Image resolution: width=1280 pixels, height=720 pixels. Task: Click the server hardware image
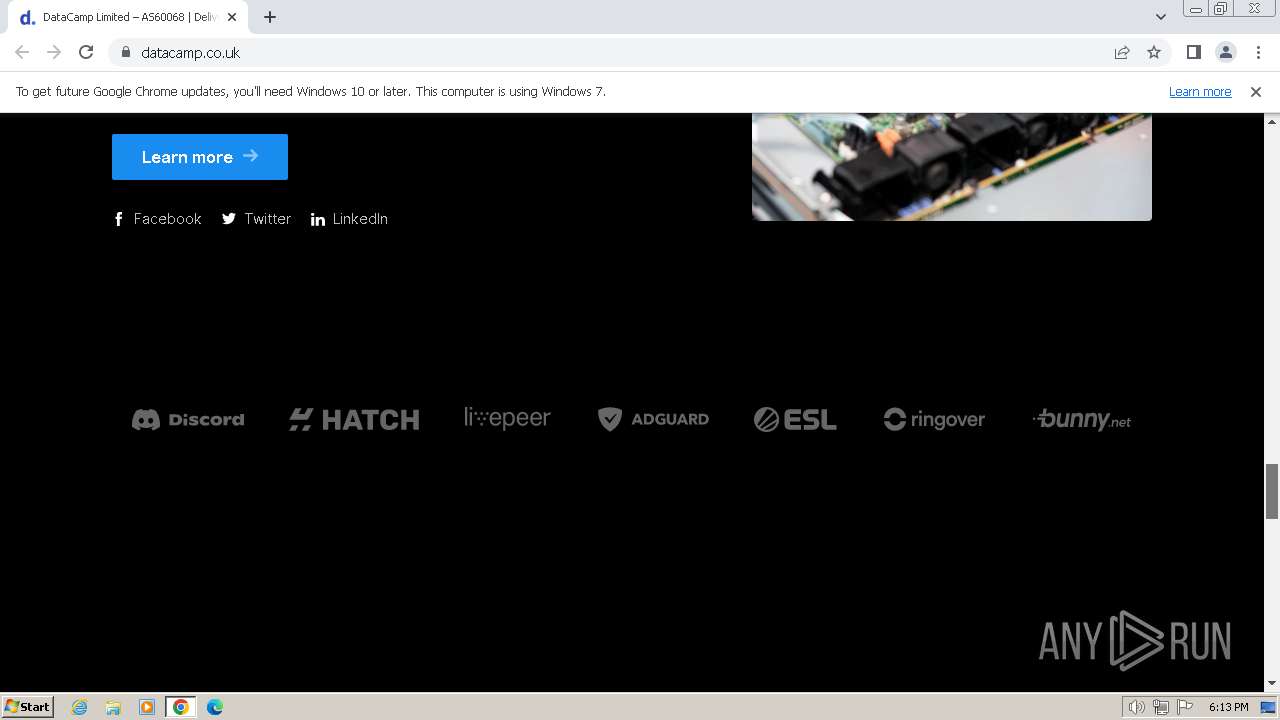pyautogui.click(x=952, y=167)
